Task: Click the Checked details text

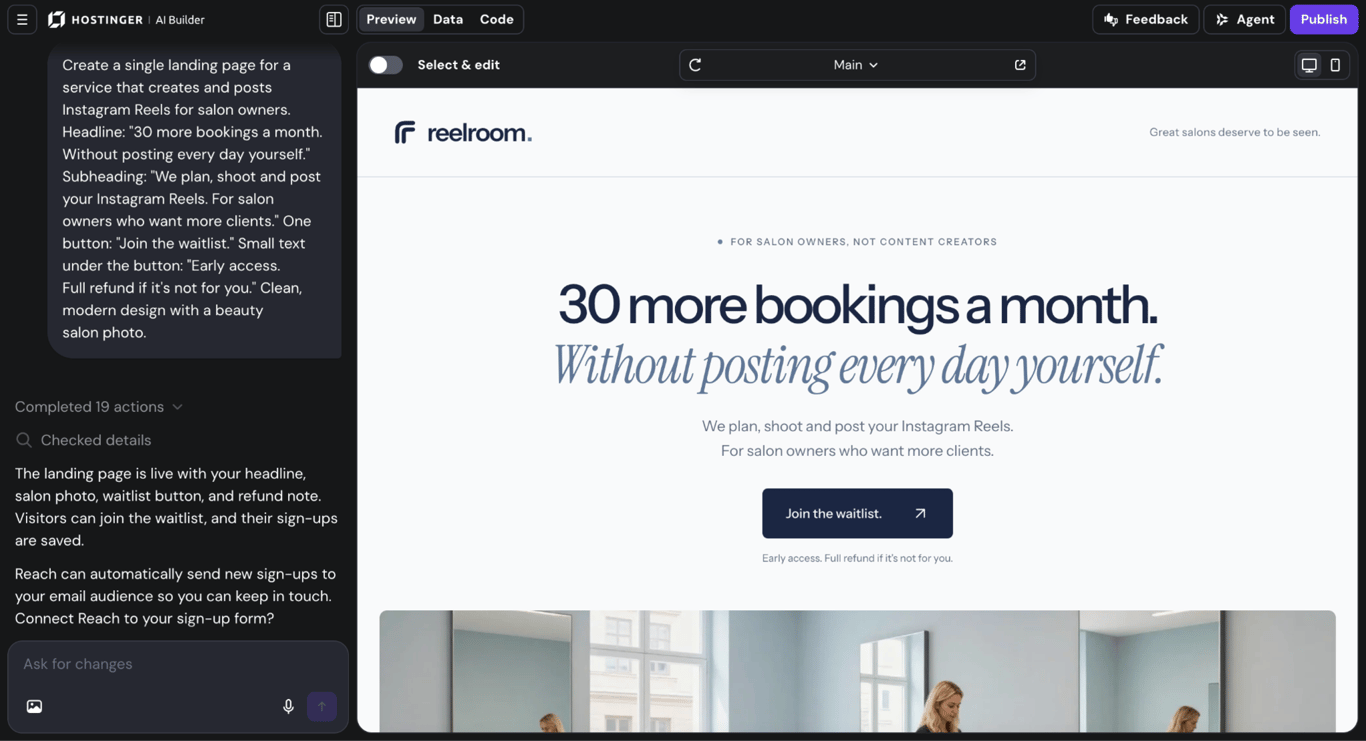Action: [96, 440]
